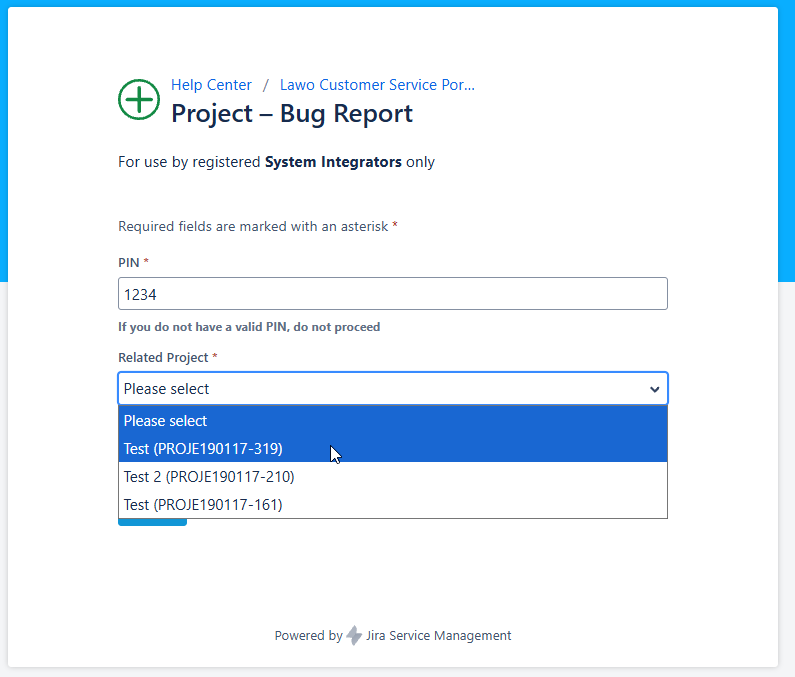Click into the PIN input field

coord(392,294)
